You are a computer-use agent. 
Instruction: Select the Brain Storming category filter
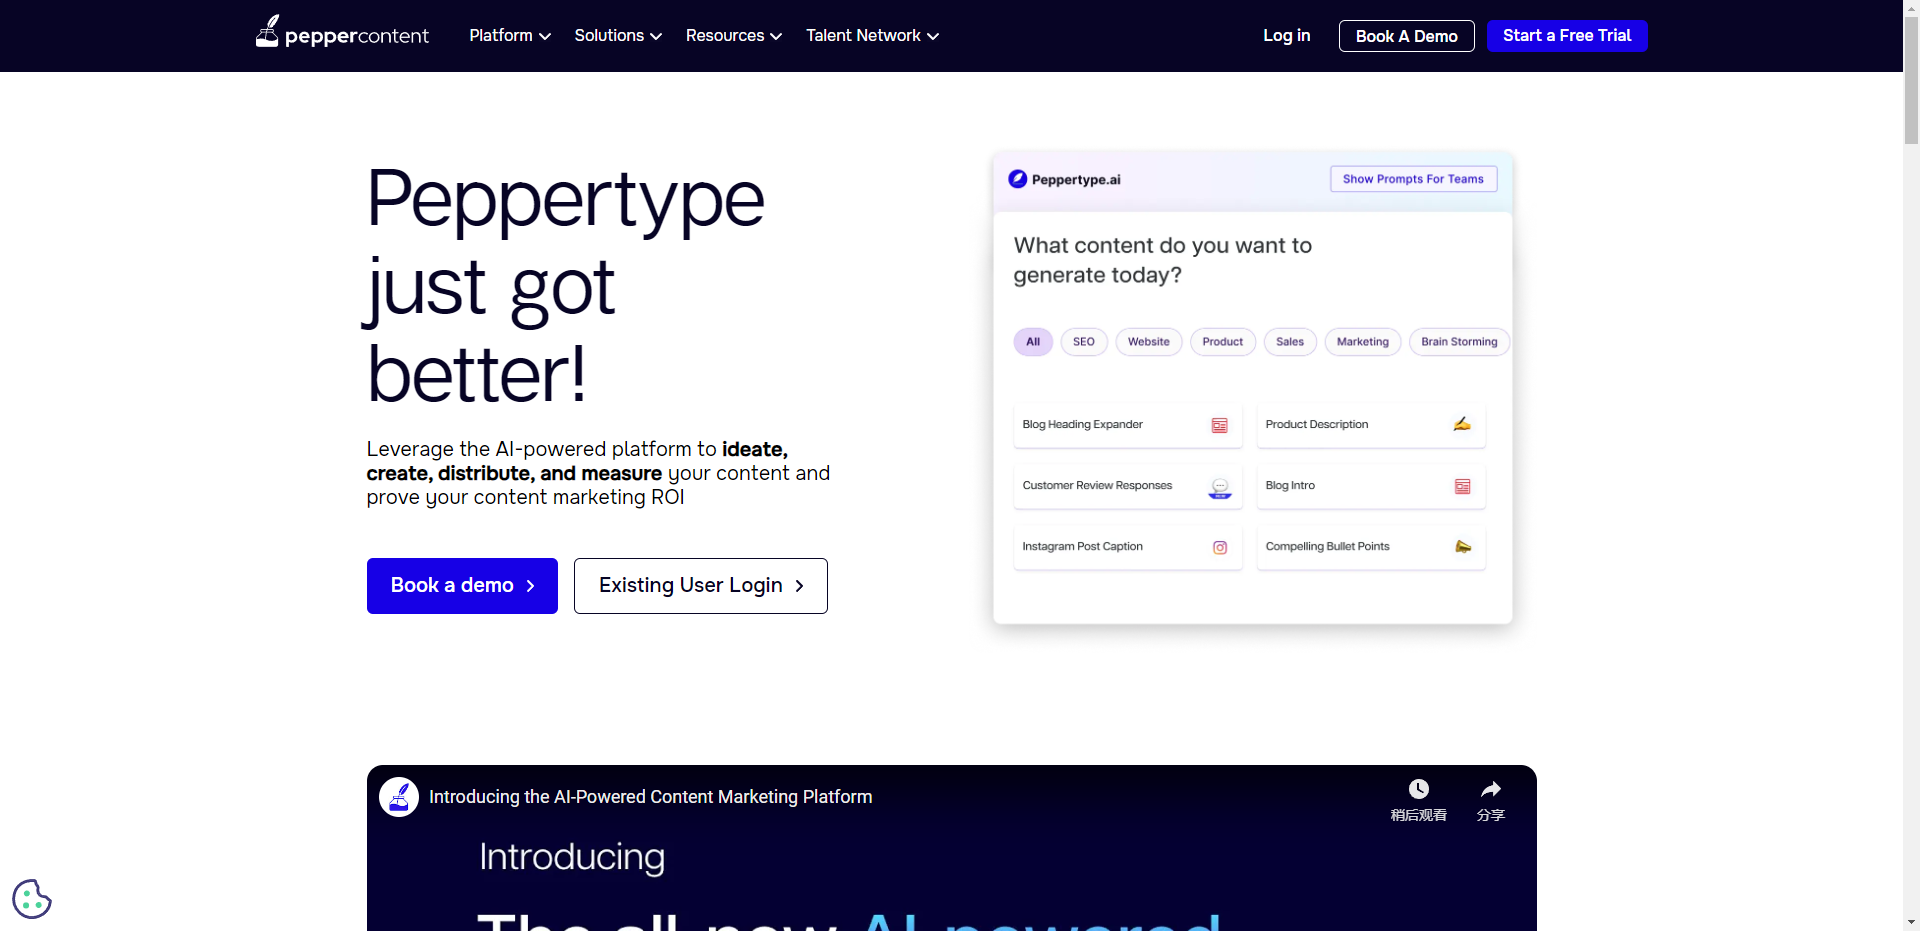(1460, 342)
